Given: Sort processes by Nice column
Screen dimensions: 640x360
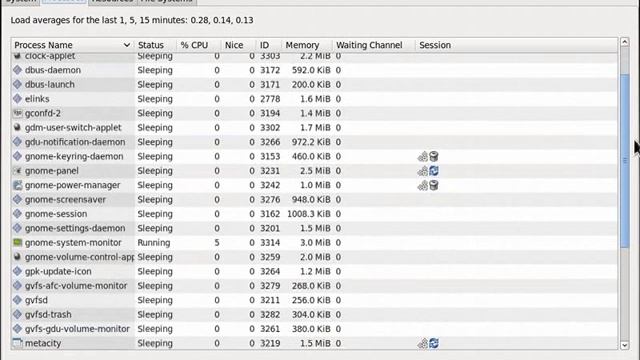Looking at the screenshot, I should [x=239, y=45].
